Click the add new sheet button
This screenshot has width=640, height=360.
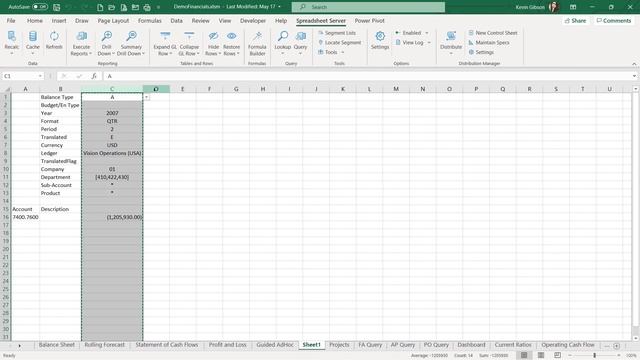click(x=616, y=346)
